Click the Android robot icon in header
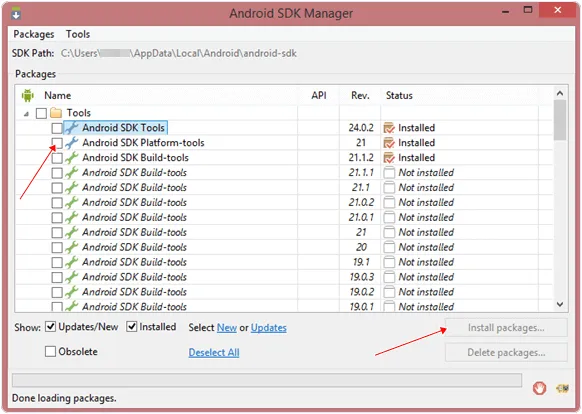Viewport: 582px width, 414px height. point(28,95)
